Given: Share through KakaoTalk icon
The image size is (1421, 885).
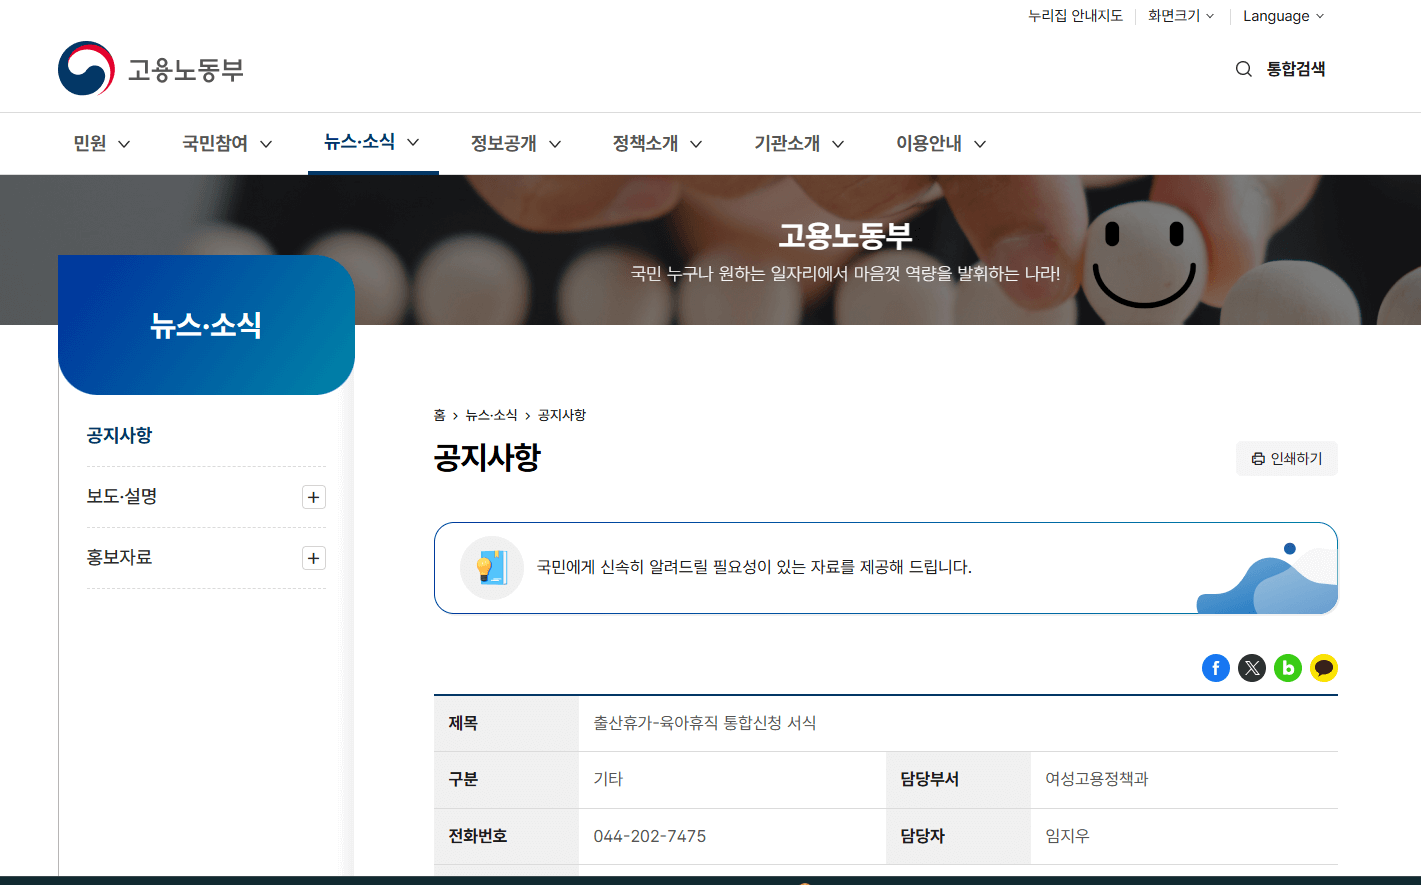Looking at the screenshot, I should pos(1324,667).
